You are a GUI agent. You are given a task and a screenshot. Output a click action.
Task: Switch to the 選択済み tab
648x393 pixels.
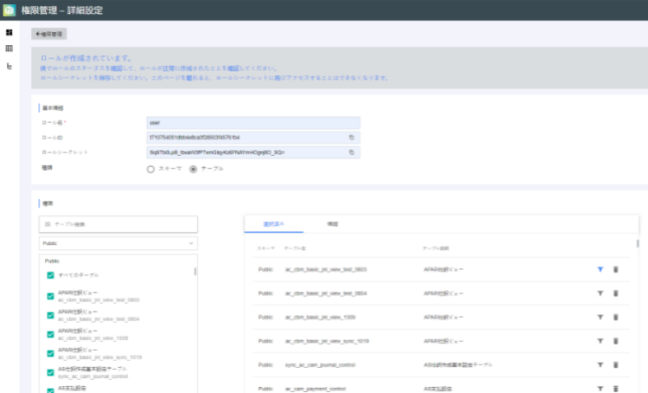pos(274,224)
